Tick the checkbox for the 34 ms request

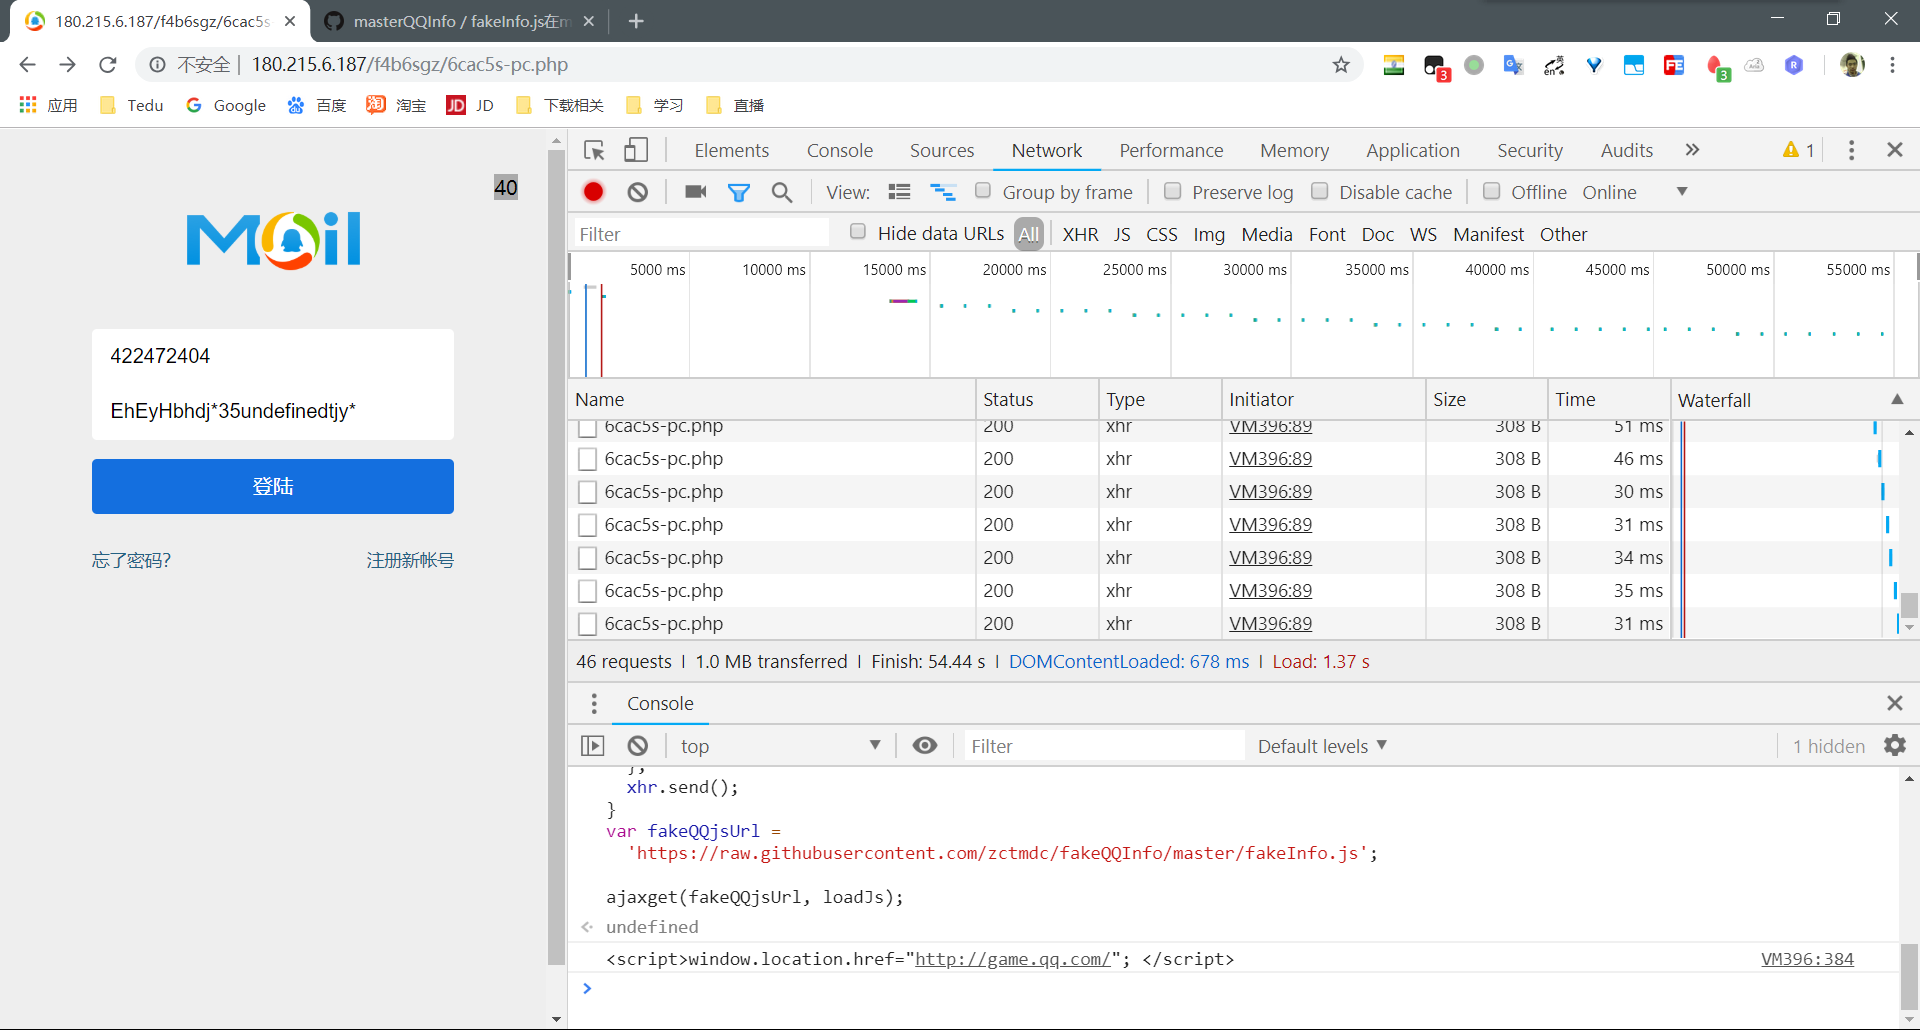[x=588, y=558]
